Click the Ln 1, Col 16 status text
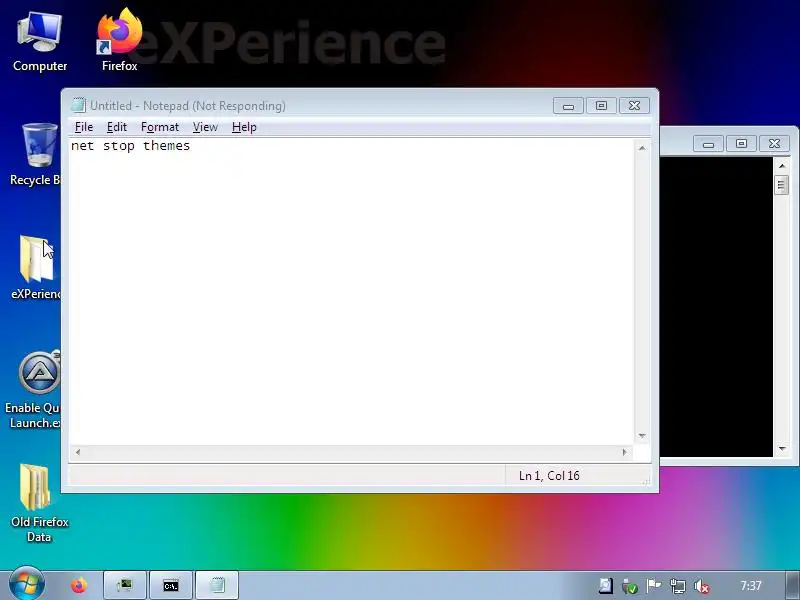800x600 pixels. [549, 476]
